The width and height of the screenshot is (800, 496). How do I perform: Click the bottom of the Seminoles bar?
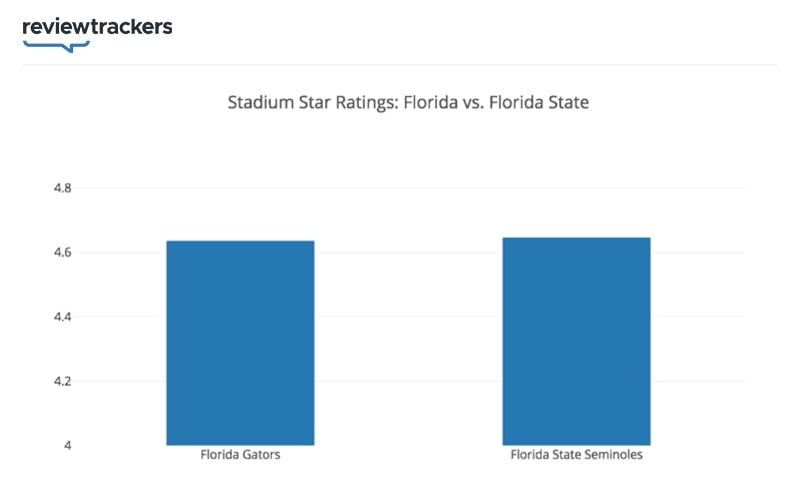[x=577, y=444]
